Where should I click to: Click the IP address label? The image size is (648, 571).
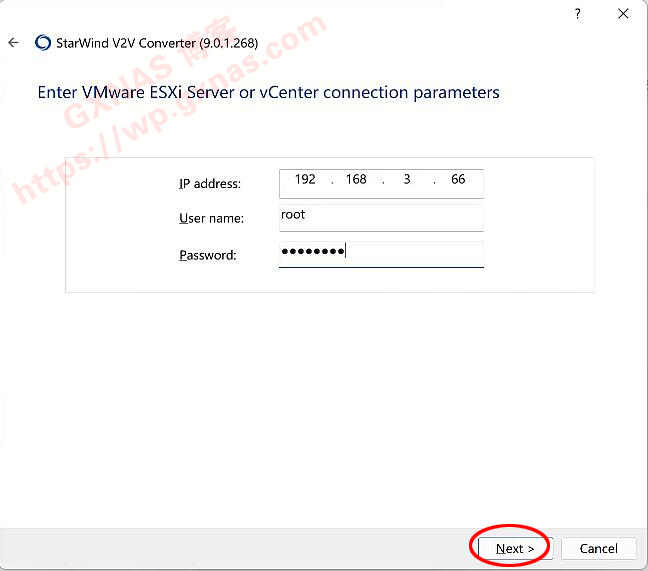click(210, 184)
